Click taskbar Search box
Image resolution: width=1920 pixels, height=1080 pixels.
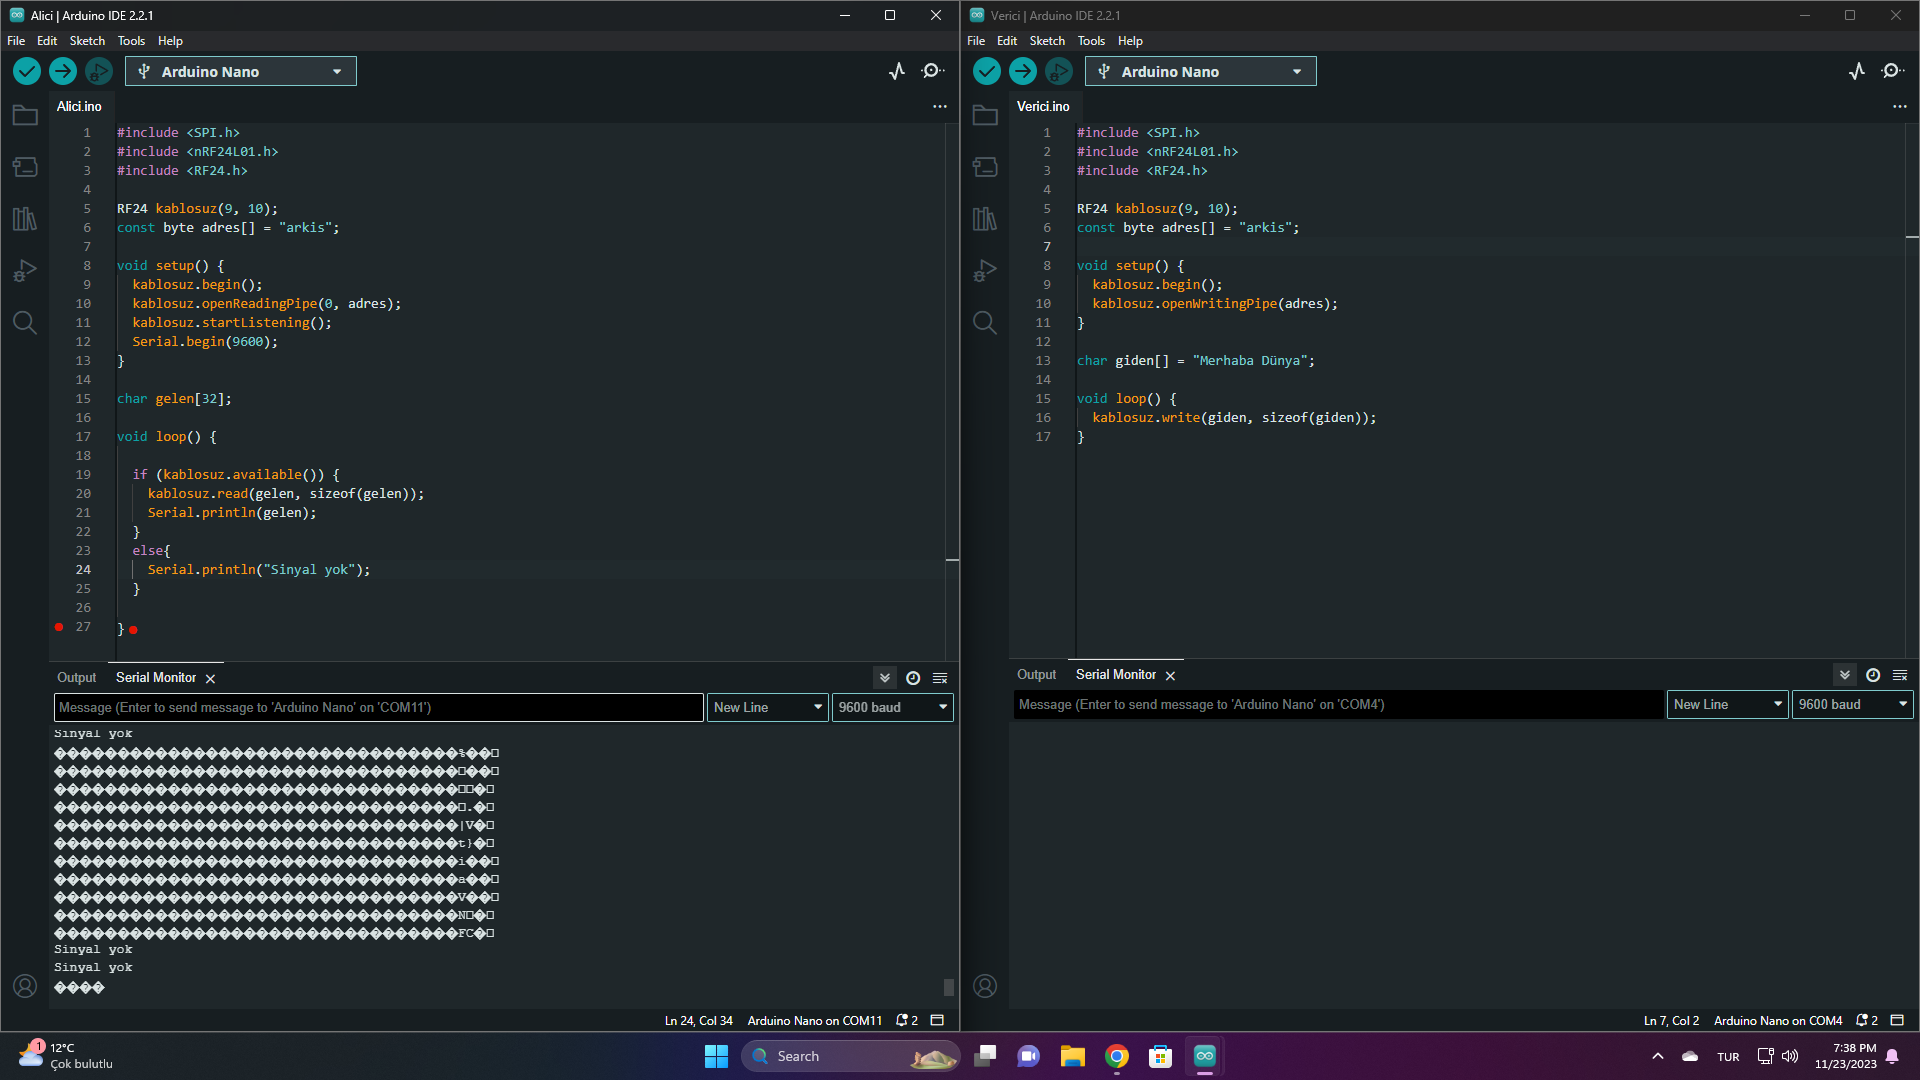click(x=851, y=1056)
